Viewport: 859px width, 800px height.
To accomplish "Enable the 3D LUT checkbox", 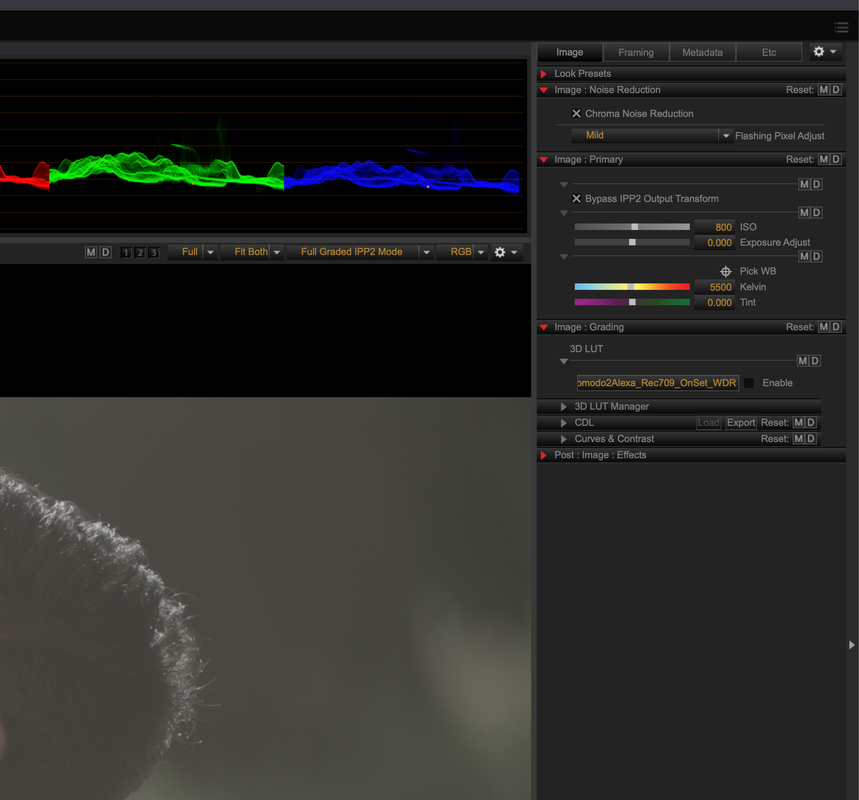I will 749,383.
